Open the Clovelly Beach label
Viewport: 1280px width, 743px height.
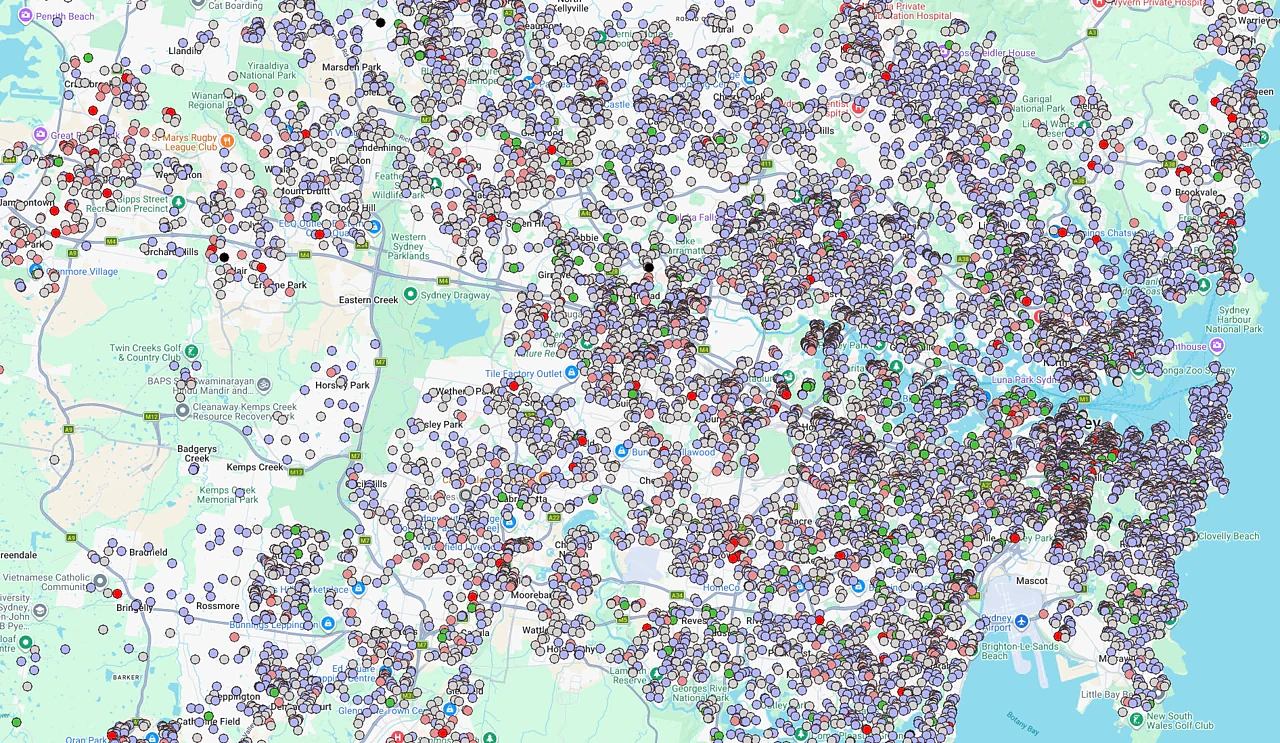1228,536
